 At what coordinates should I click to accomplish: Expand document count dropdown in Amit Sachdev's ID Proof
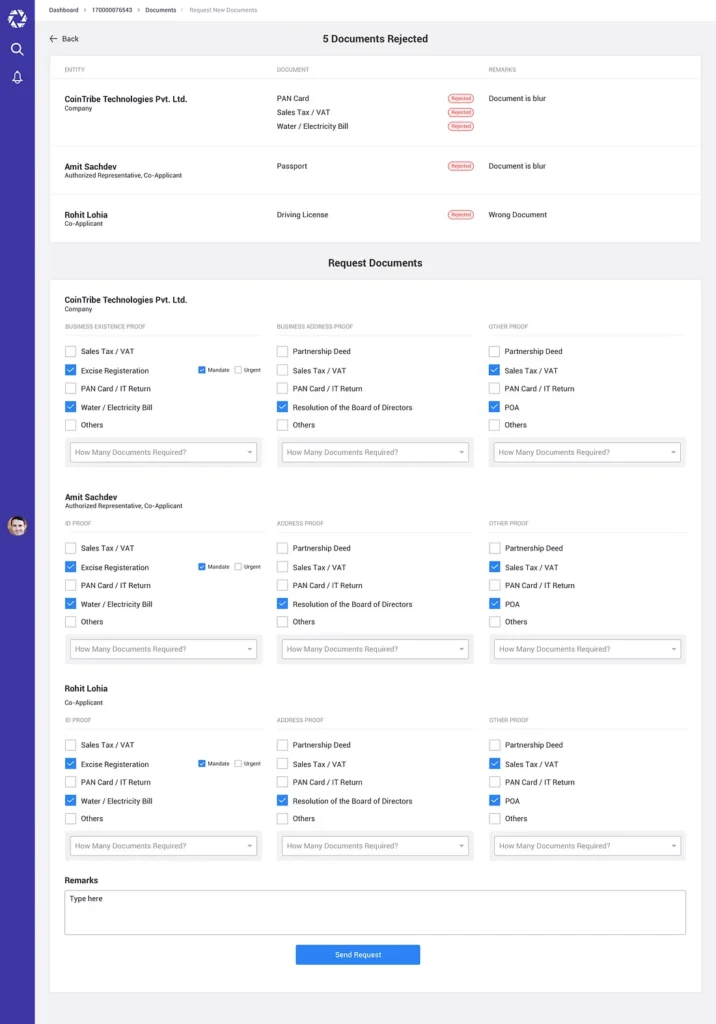click(163, 649)
